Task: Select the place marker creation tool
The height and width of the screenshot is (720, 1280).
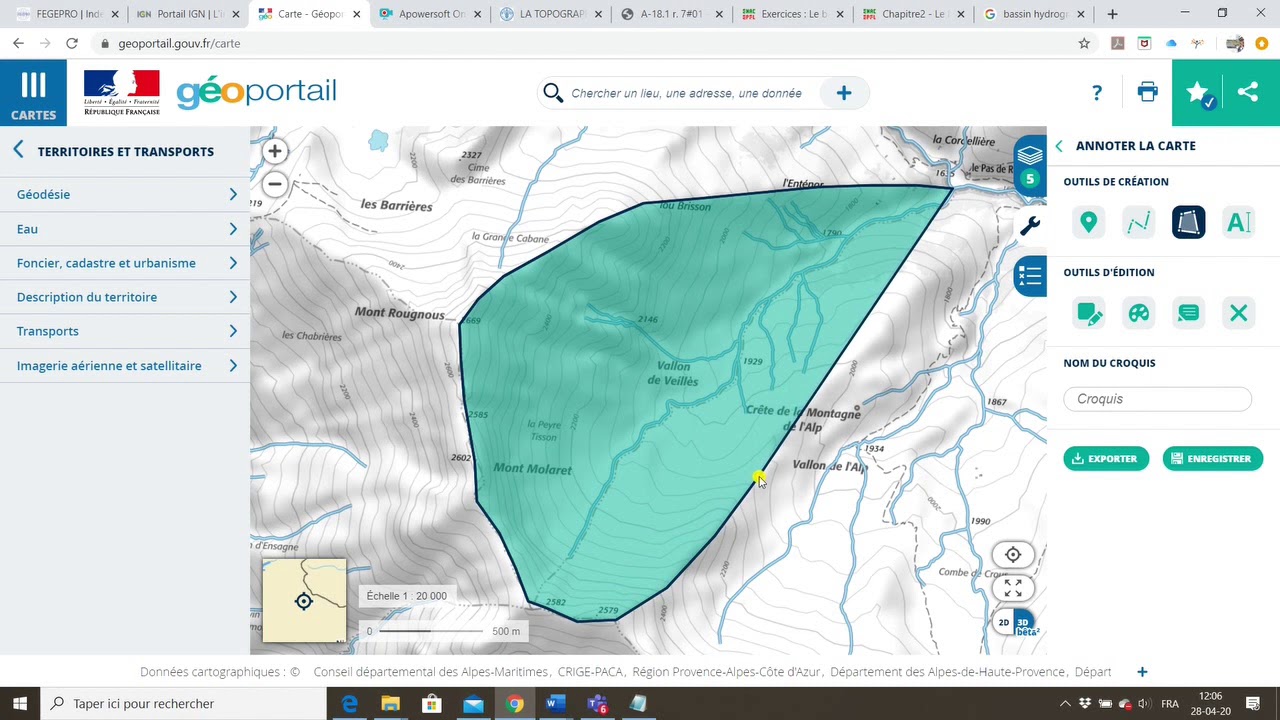Action: [1089, 222]
